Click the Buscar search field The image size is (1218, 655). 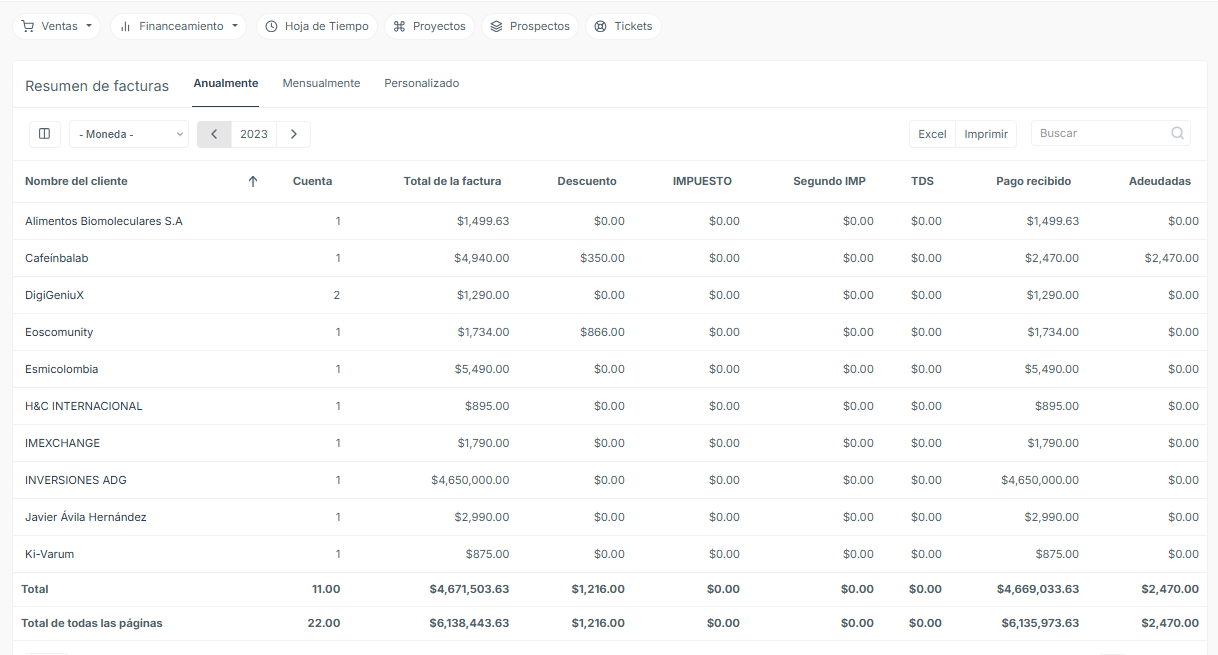1110,133
